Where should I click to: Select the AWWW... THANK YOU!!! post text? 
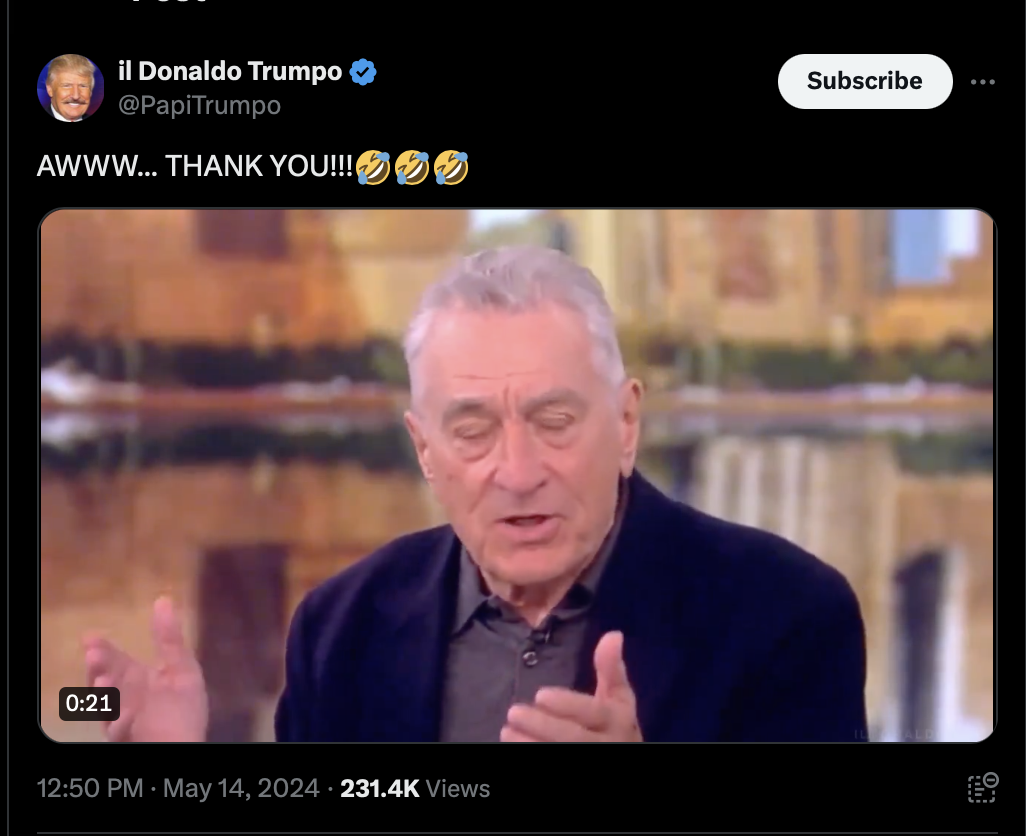(x=195, y=166)
